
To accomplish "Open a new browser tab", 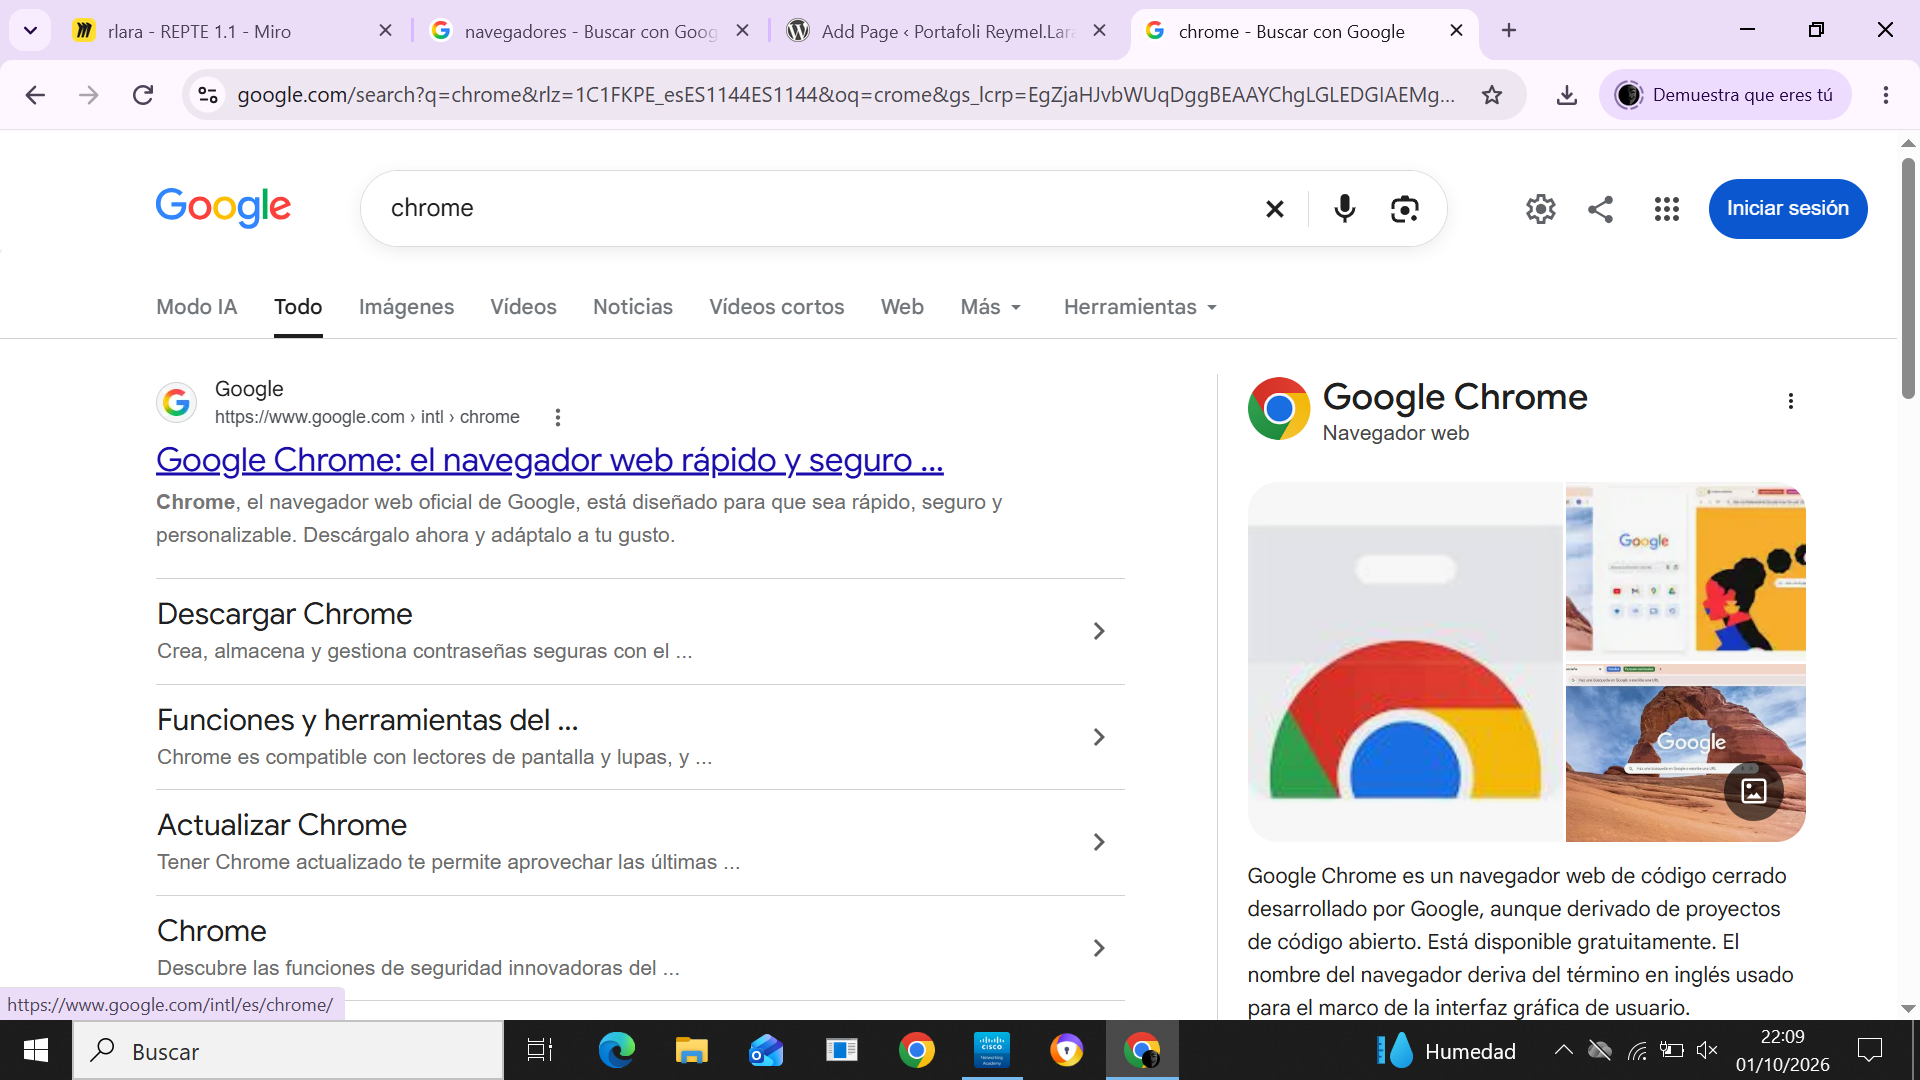I will click(x=1509, y=31).
